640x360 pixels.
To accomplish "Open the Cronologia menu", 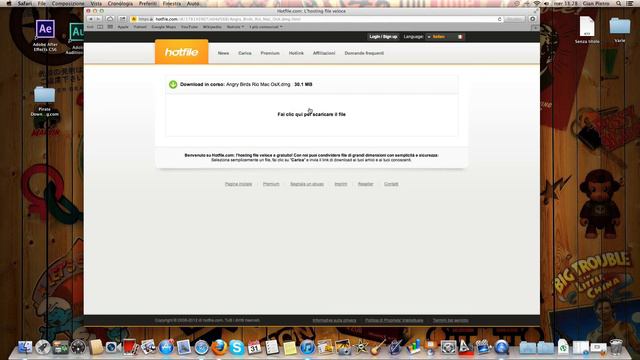I will tap(120, 3).
